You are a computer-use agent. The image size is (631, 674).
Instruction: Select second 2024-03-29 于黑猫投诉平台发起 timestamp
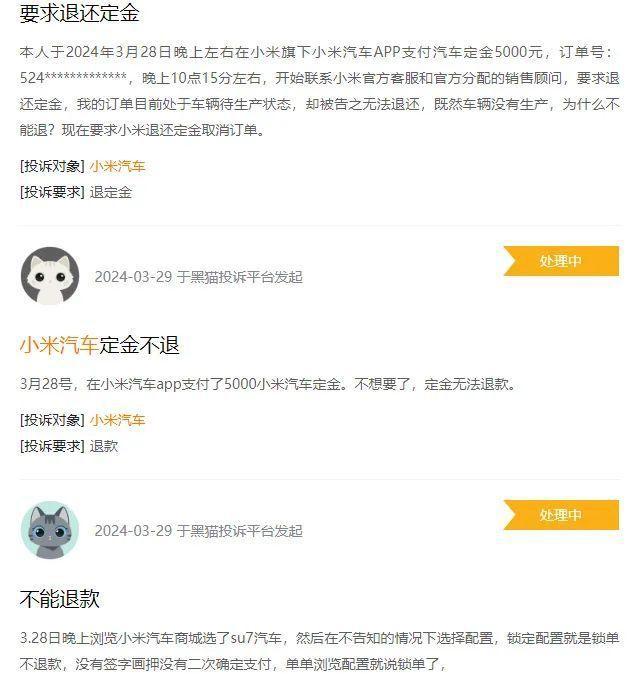pyautogui.click(x=199, y=531)
